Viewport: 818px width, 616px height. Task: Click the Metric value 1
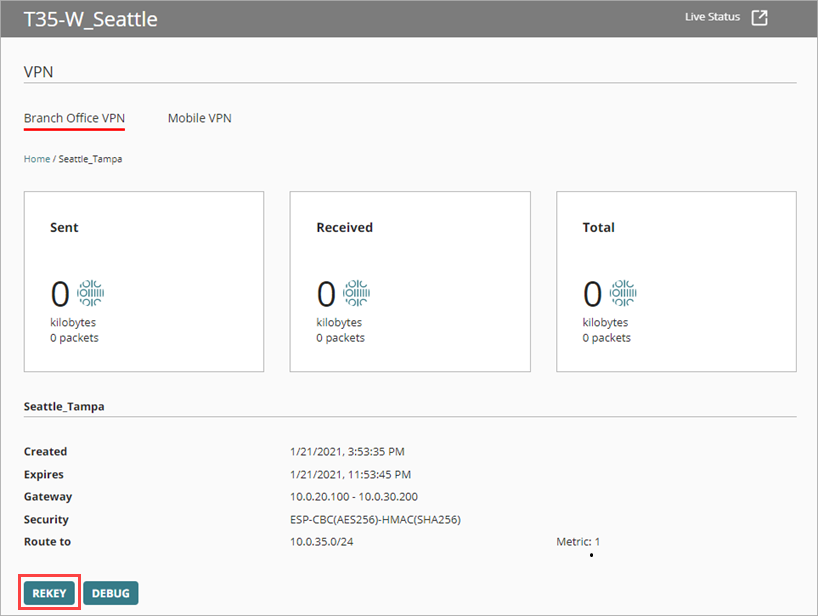click(x=597, y=542)
